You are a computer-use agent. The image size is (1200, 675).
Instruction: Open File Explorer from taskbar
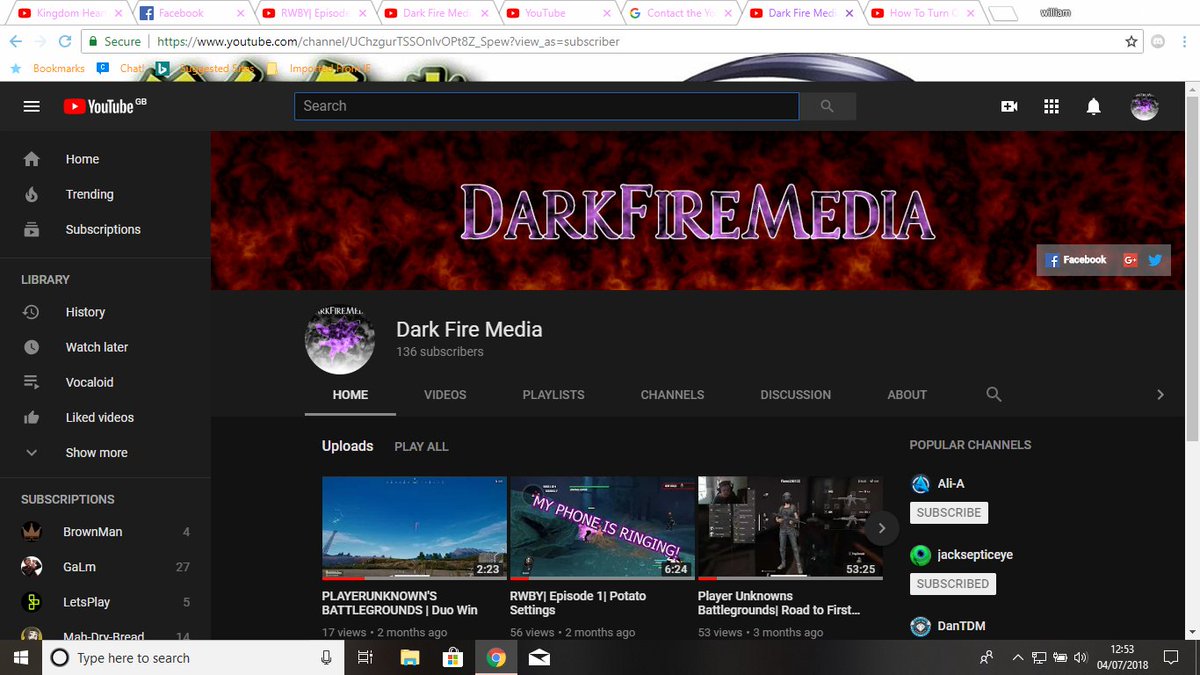tap(409, 657)
